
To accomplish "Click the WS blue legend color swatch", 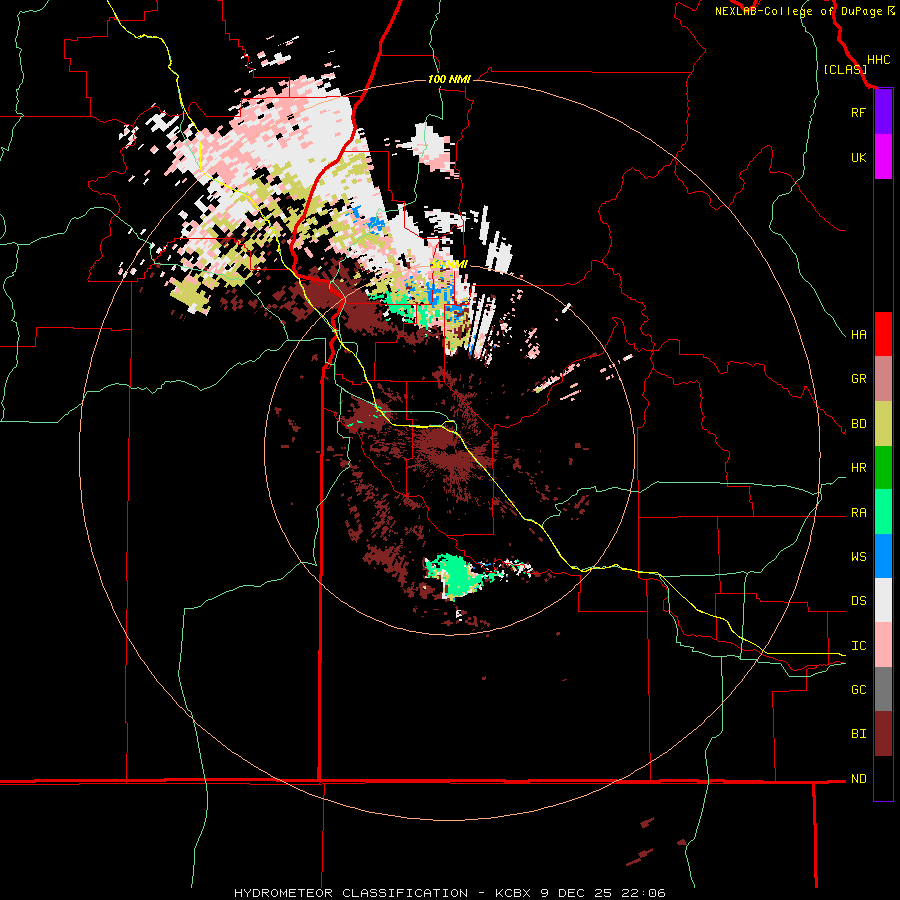I will pos(883,556).
